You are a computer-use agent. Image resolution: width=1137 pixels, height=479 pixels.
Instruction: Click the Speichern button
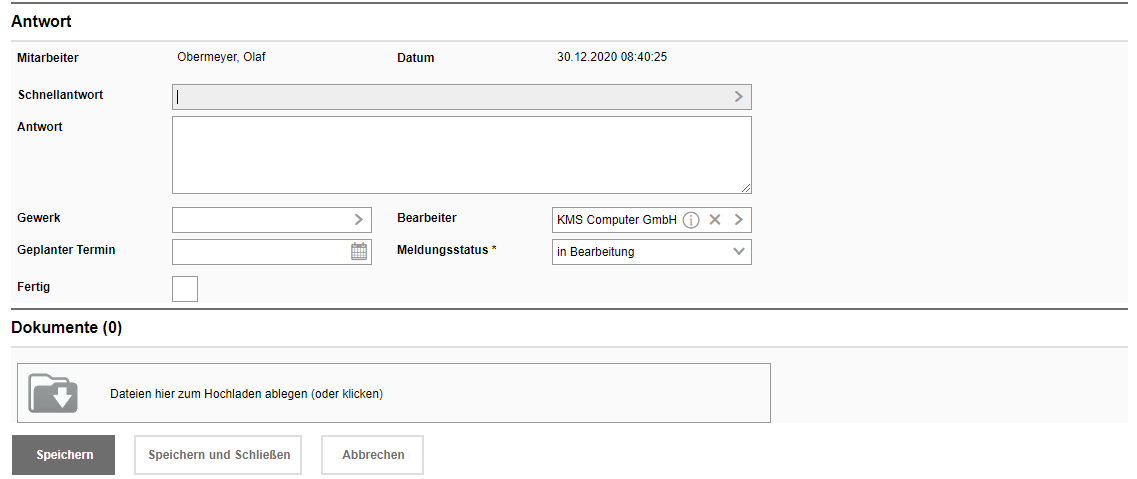click(64, 455)
